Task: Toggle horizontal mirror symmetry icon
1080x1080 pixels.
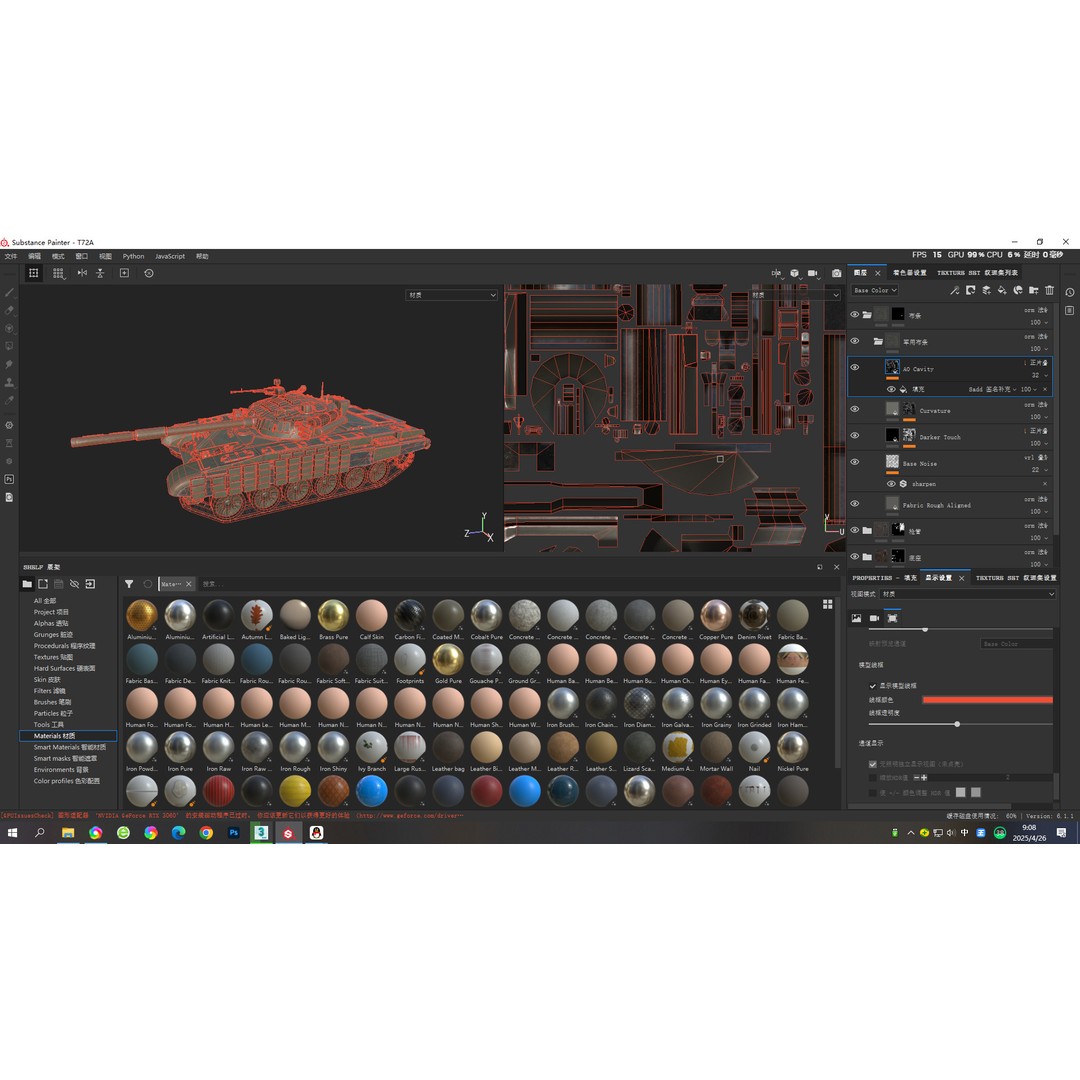Action: pos(82,273)
